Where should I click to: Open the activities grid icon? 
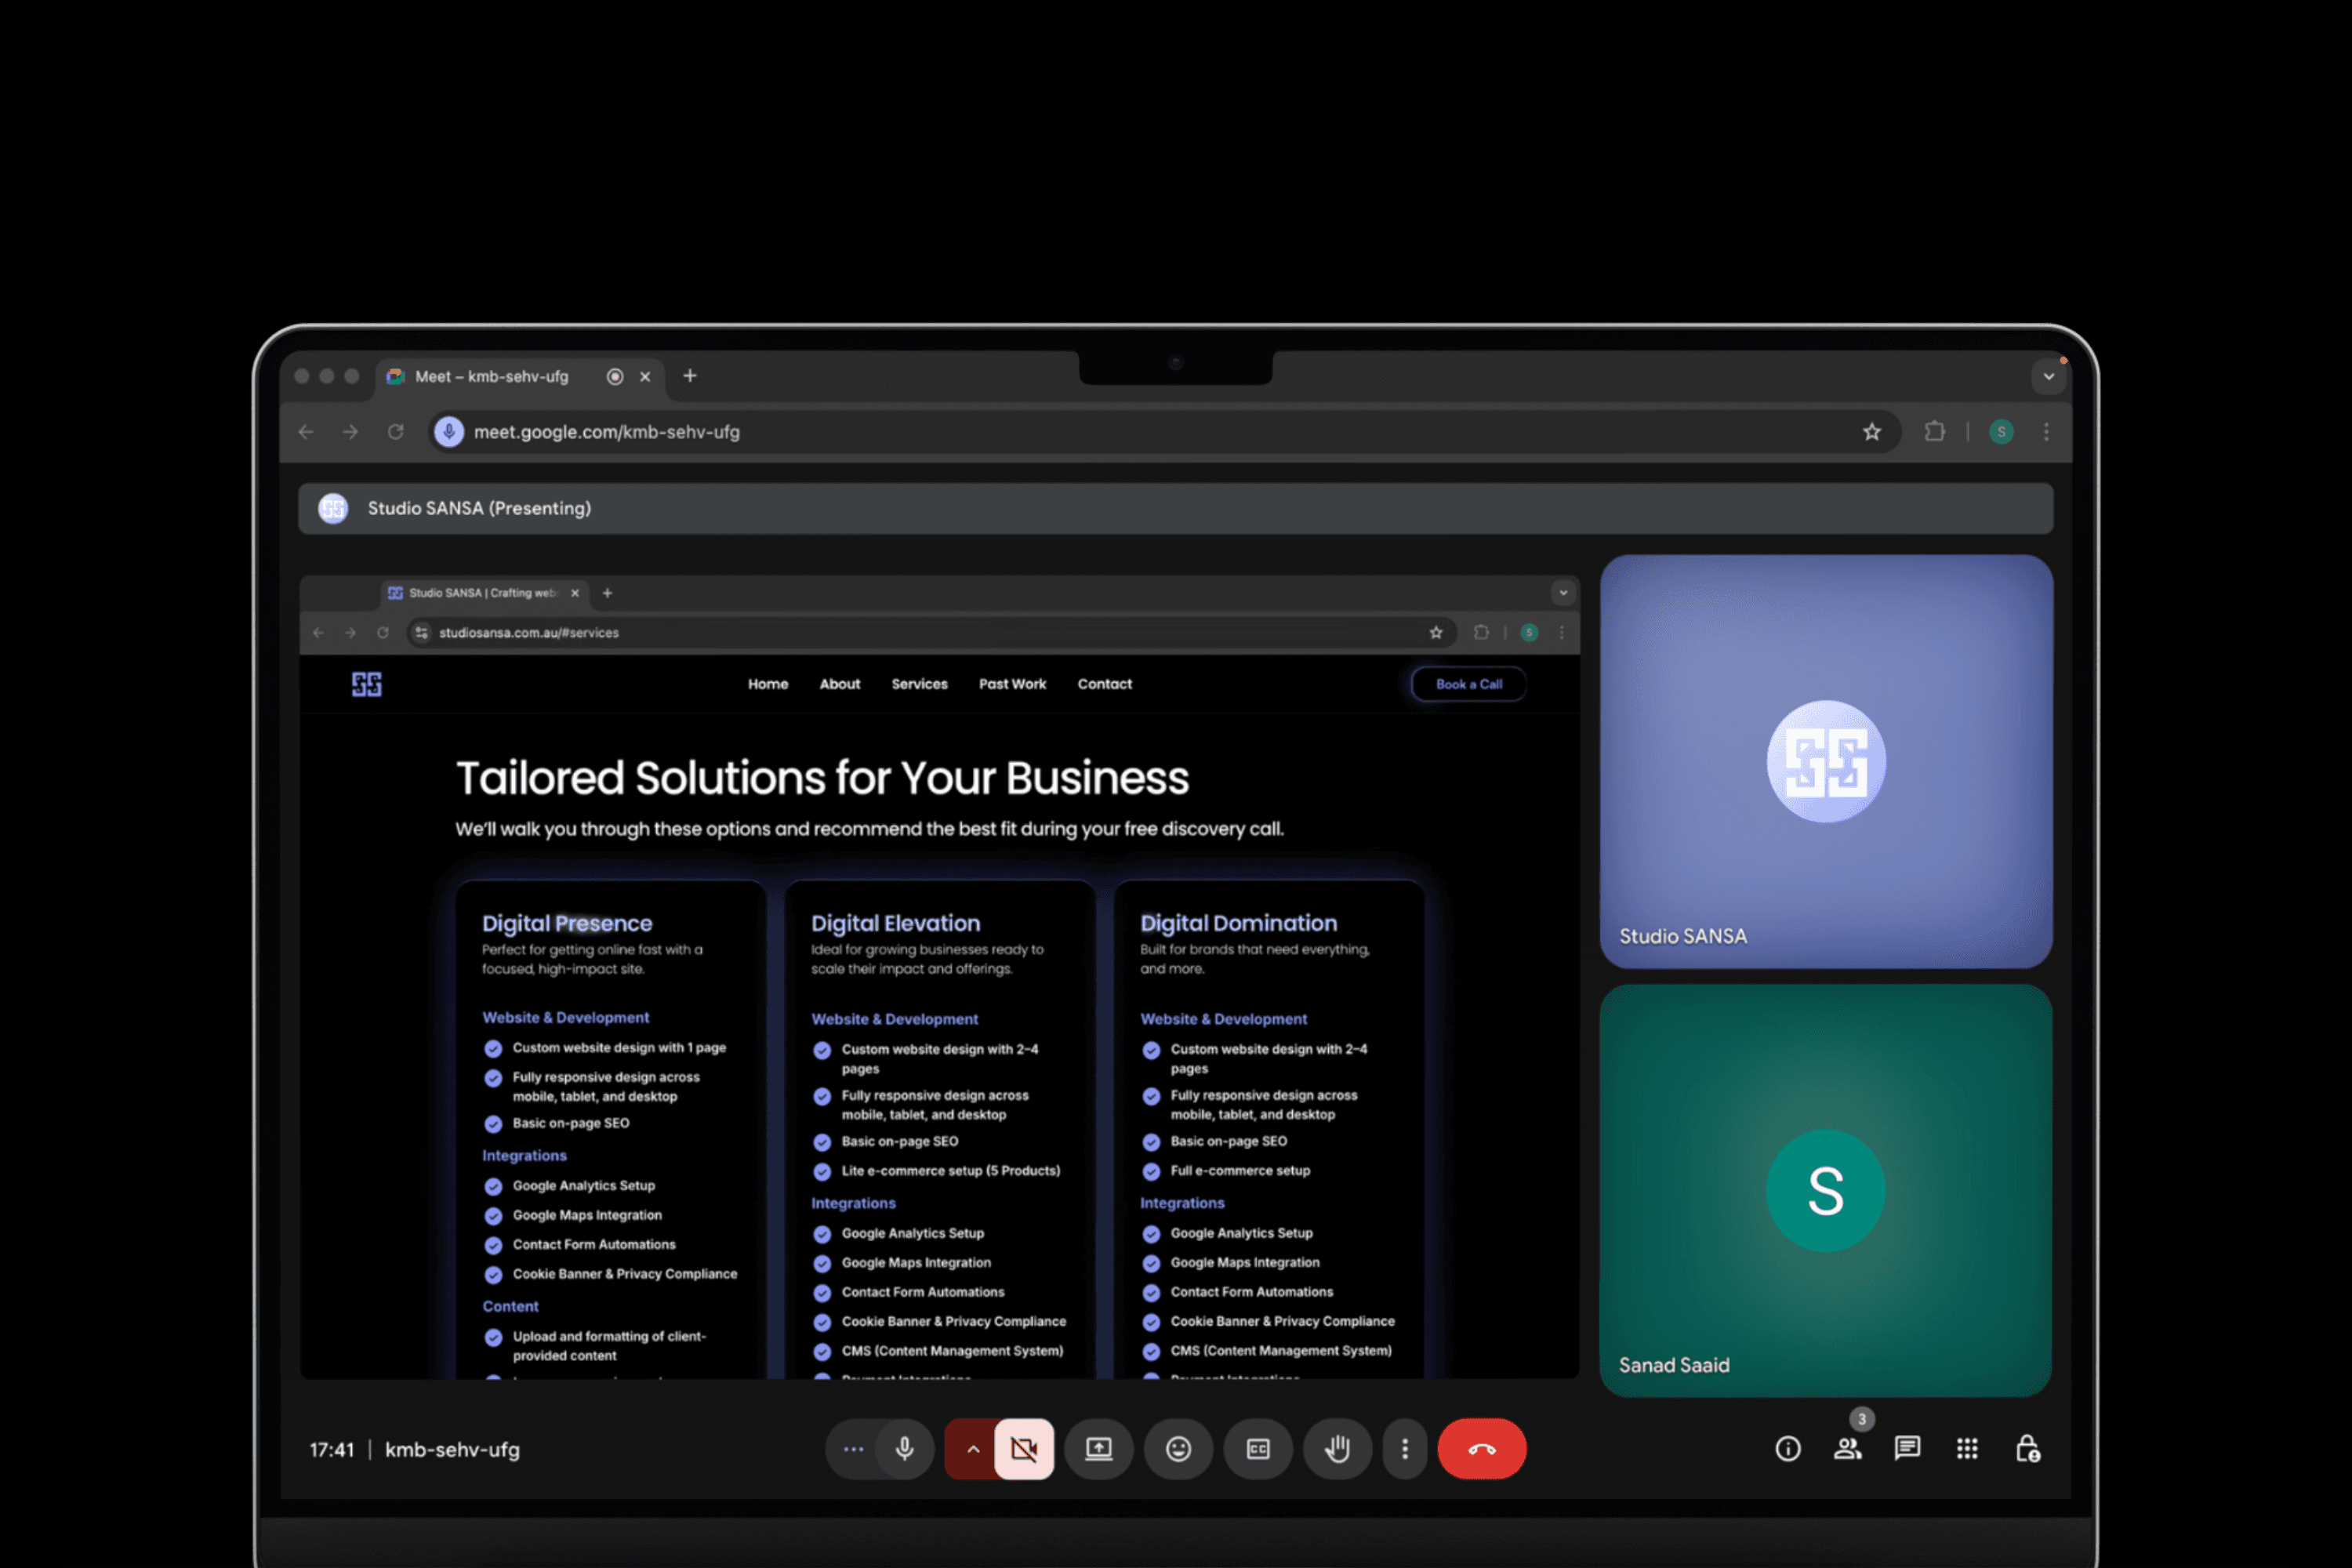[x=1966, y=1449]
